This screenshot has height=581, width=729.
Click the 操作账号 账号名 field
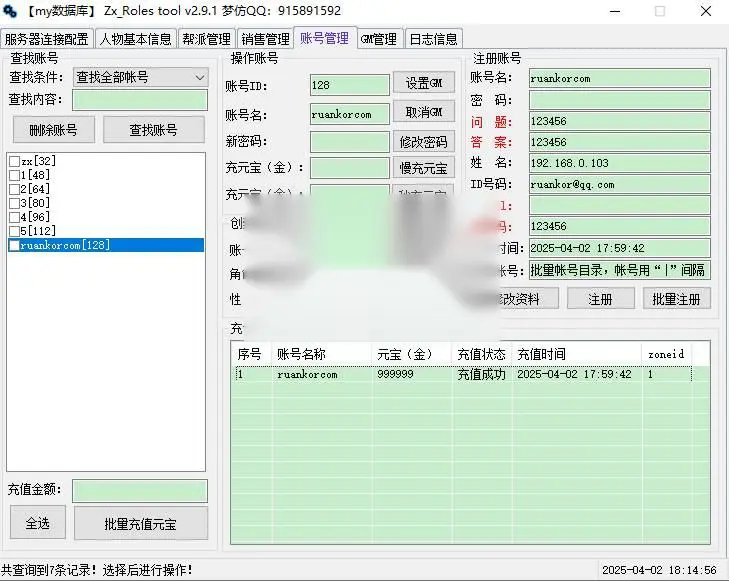click(350, 114)
